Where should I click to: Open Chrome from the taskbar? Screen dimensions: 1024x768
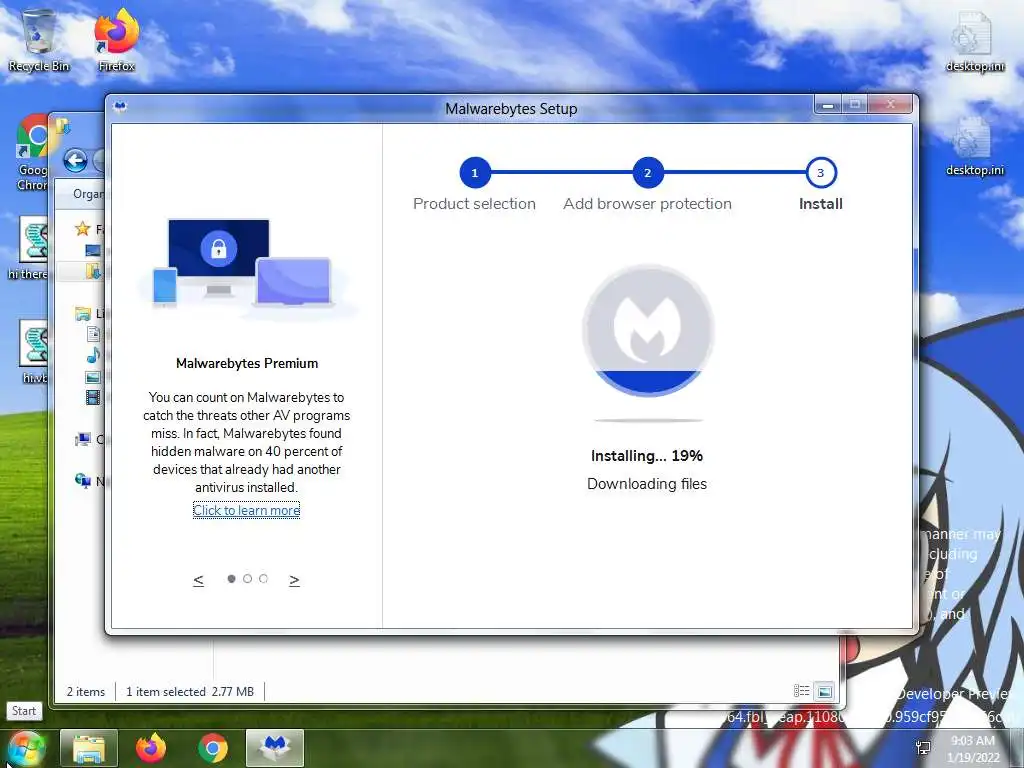(x=213, y=748)
